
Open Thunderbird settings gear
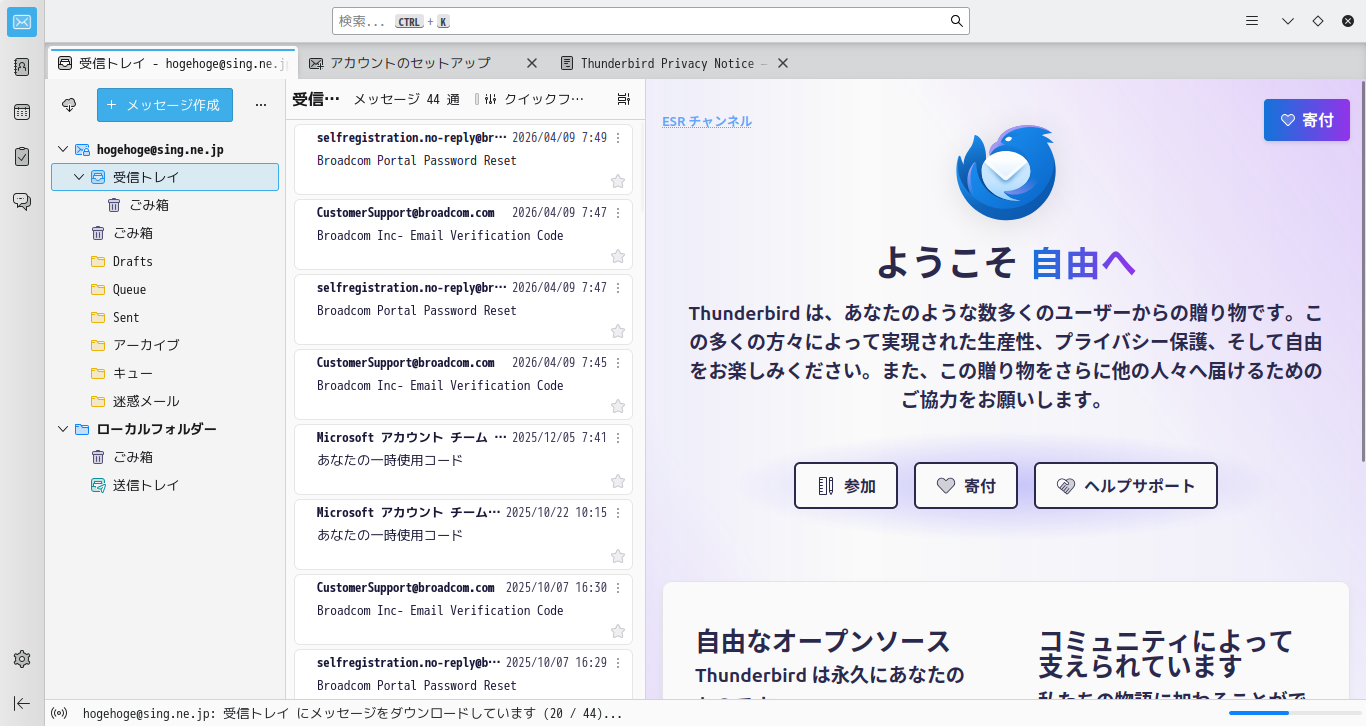pyautogui.click(x=22, y=659)
